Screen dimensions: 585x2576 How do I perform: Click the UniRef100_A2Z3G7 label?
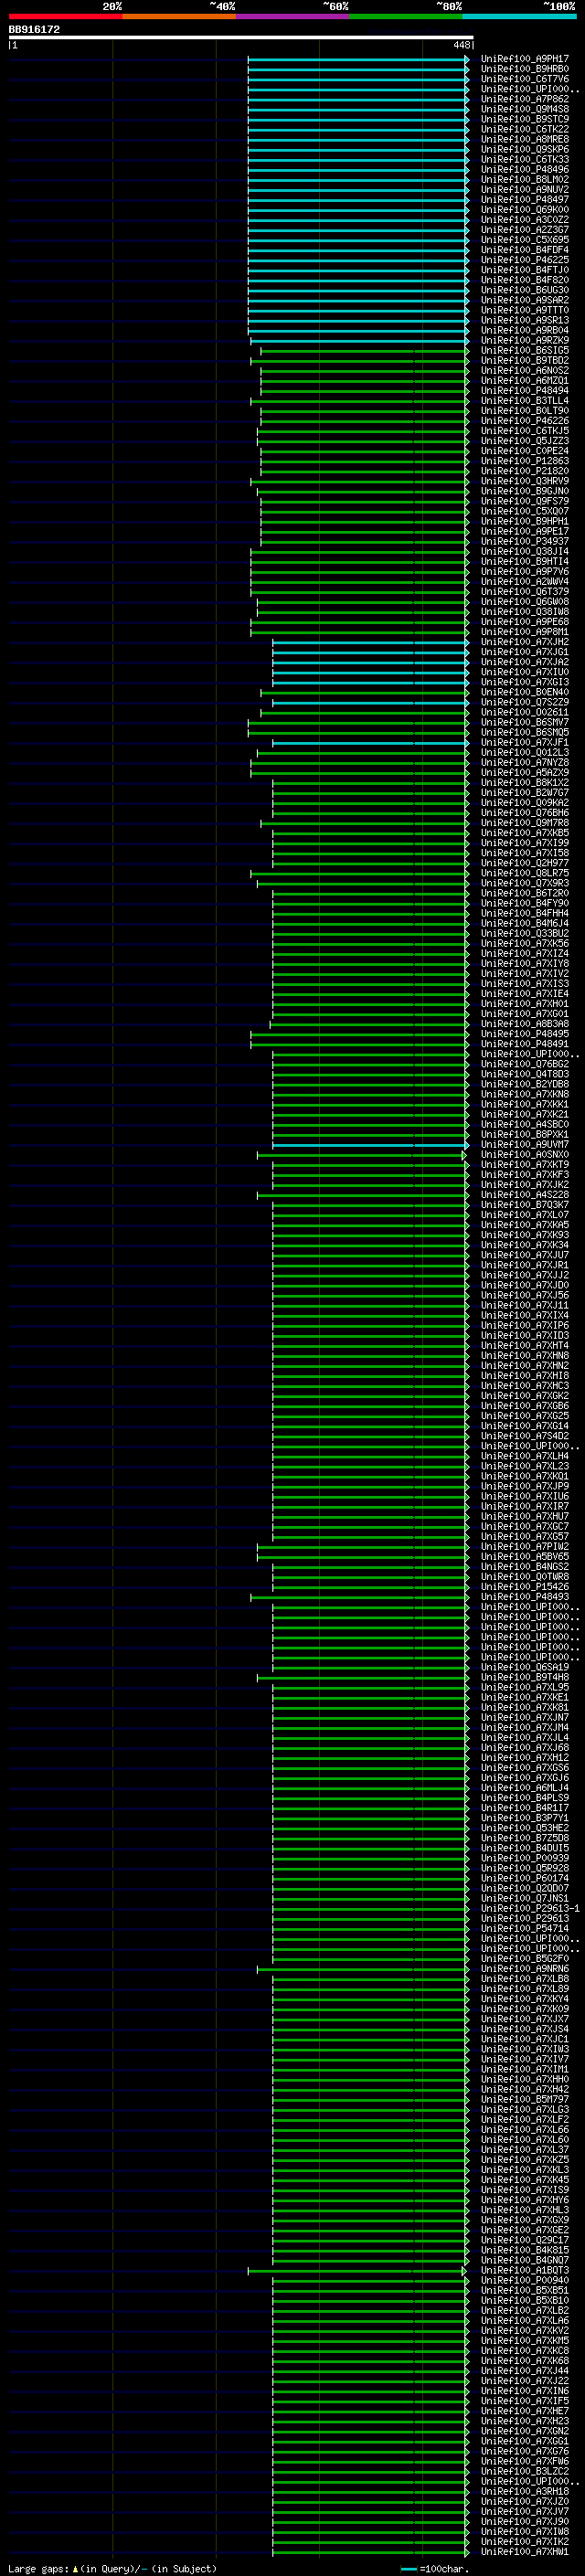point(525,230)
